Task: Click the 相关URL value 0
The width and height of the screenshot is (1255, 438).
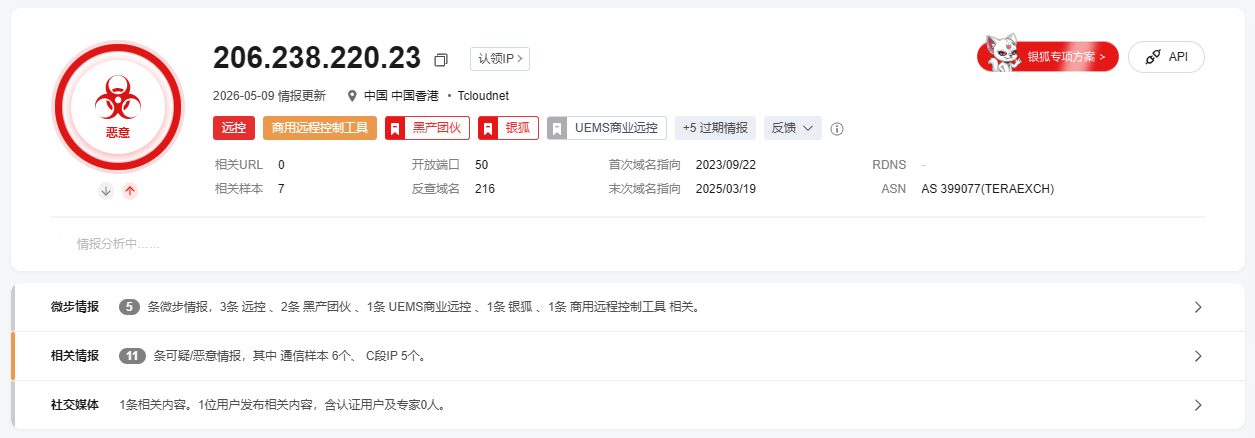Action: pos(281,164)
